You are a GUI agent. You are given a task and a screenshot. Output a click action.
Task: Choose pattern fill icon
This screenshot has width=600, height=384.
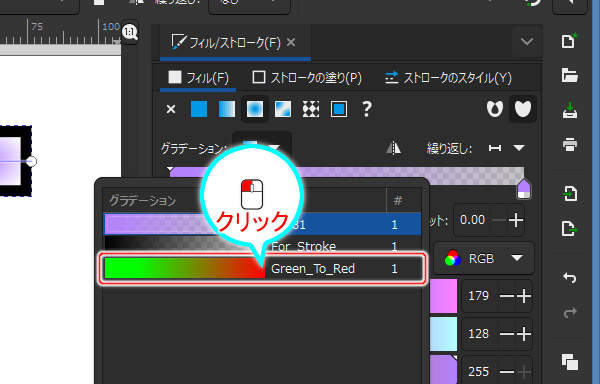tap(311, 109)
